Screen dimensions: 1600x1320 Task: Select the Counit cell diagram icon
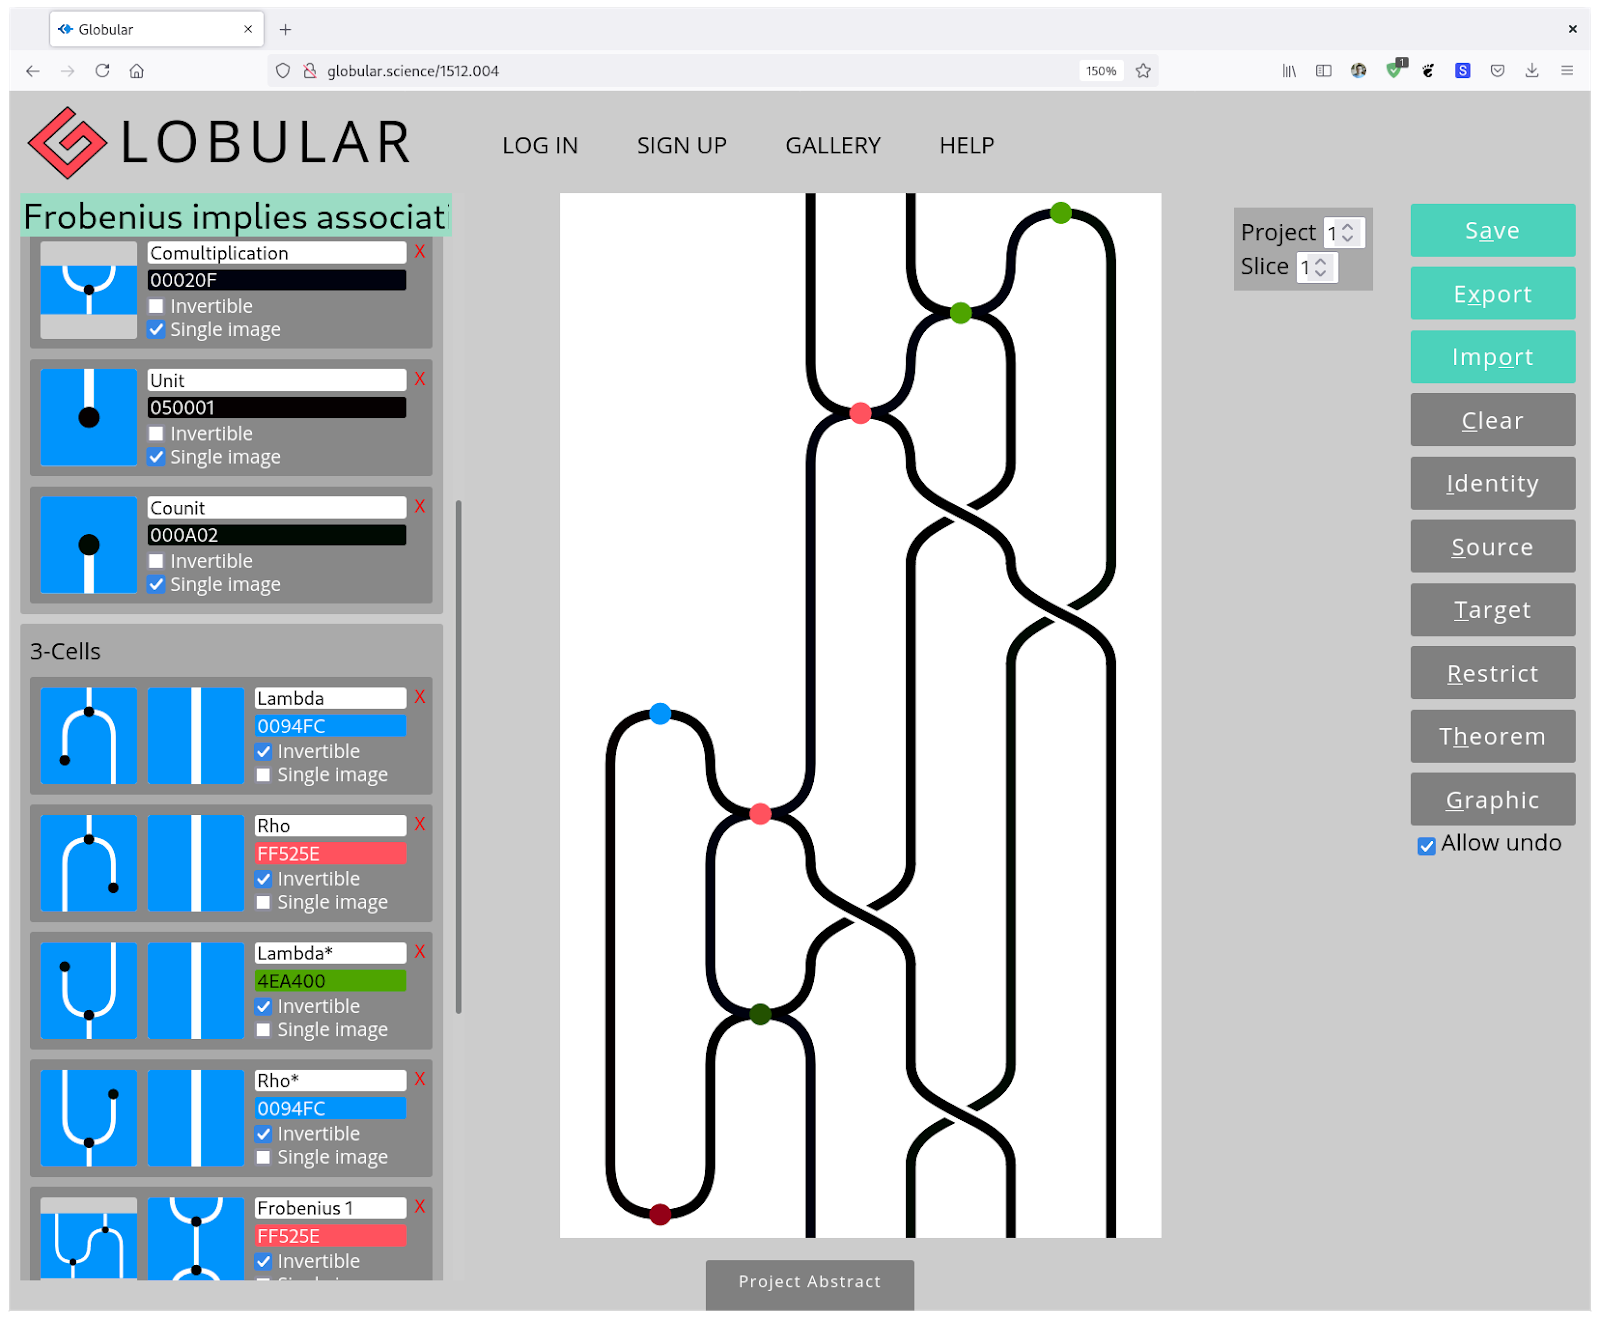click(89, 545)
